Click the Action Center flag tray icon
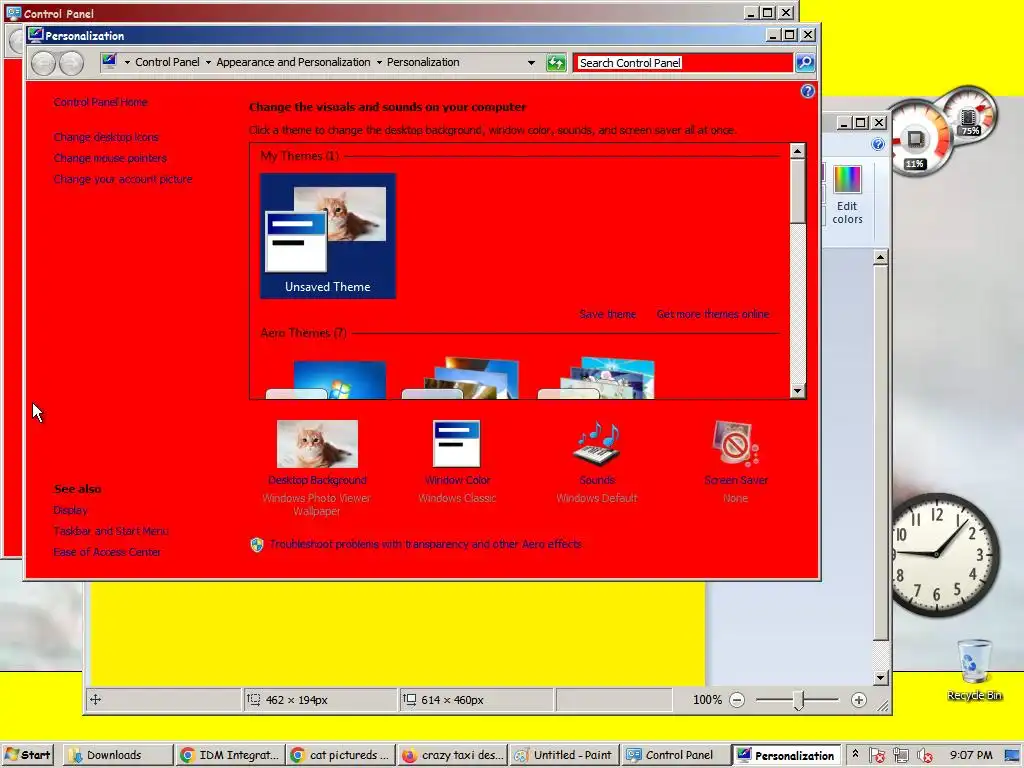 [x=877, y=755]
